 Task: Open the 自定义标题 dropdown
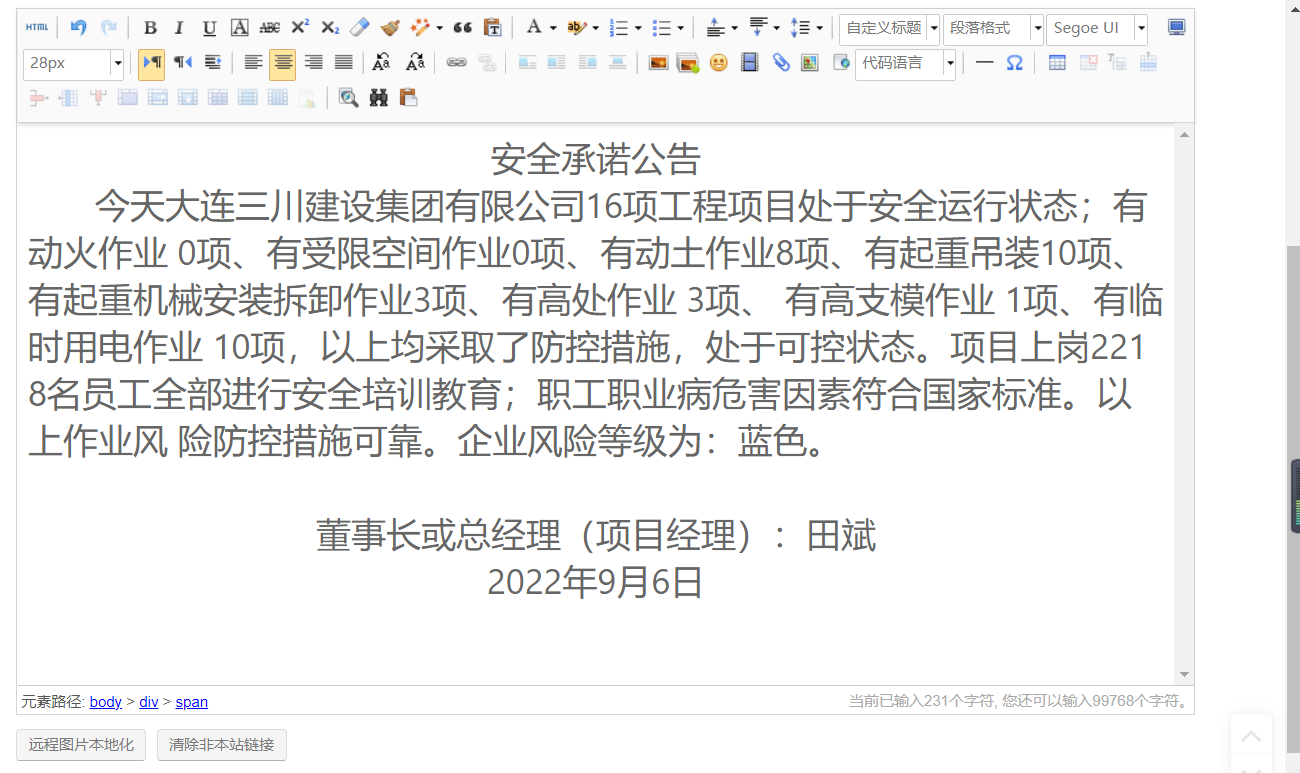pos(889,28)
